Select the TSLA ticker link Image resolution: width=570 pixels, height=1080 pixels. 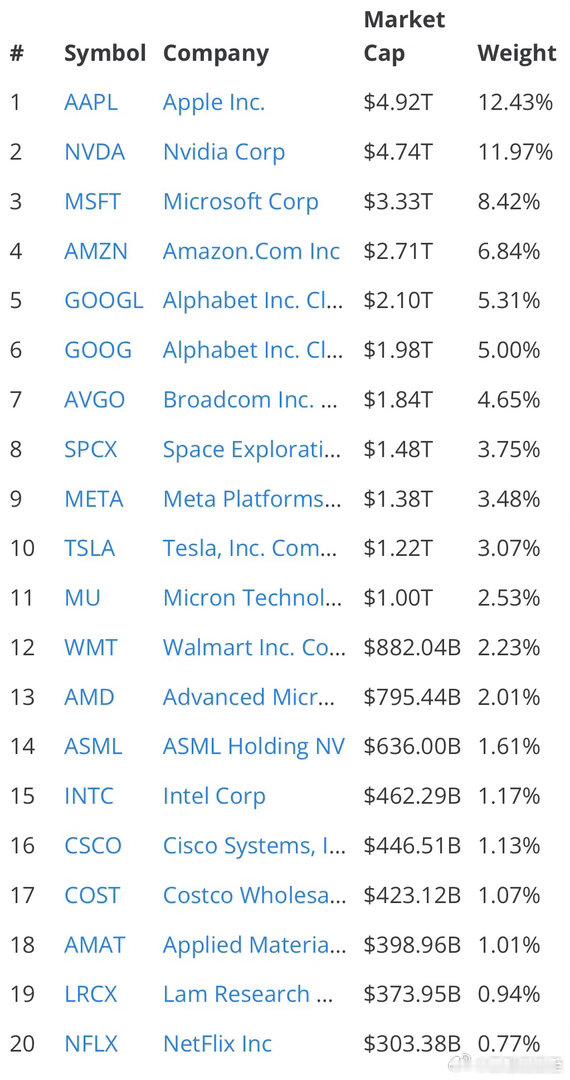[89, 549]
